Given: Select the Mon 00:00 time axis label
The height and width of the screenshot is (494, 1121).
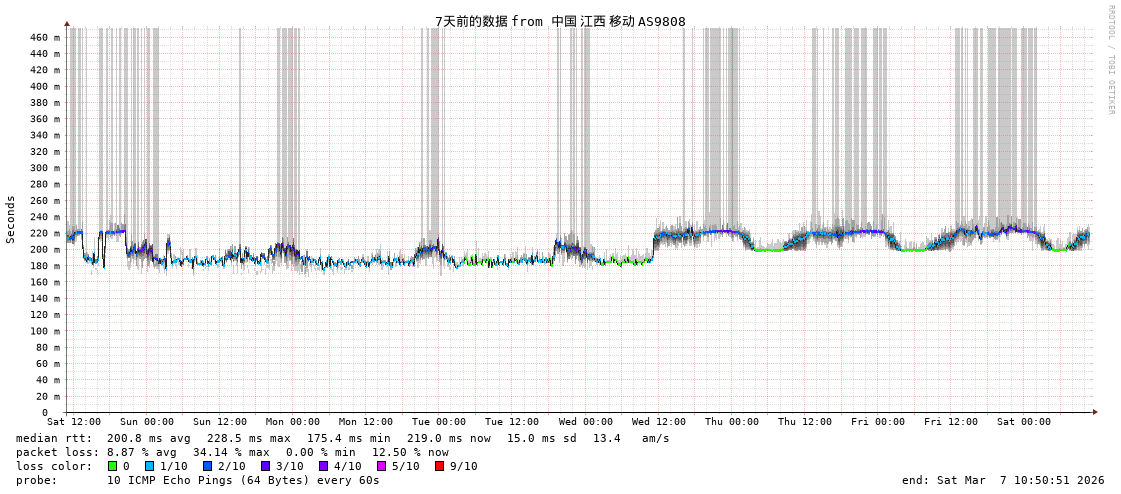Looking at the screenshot, I should click(292, 422).
